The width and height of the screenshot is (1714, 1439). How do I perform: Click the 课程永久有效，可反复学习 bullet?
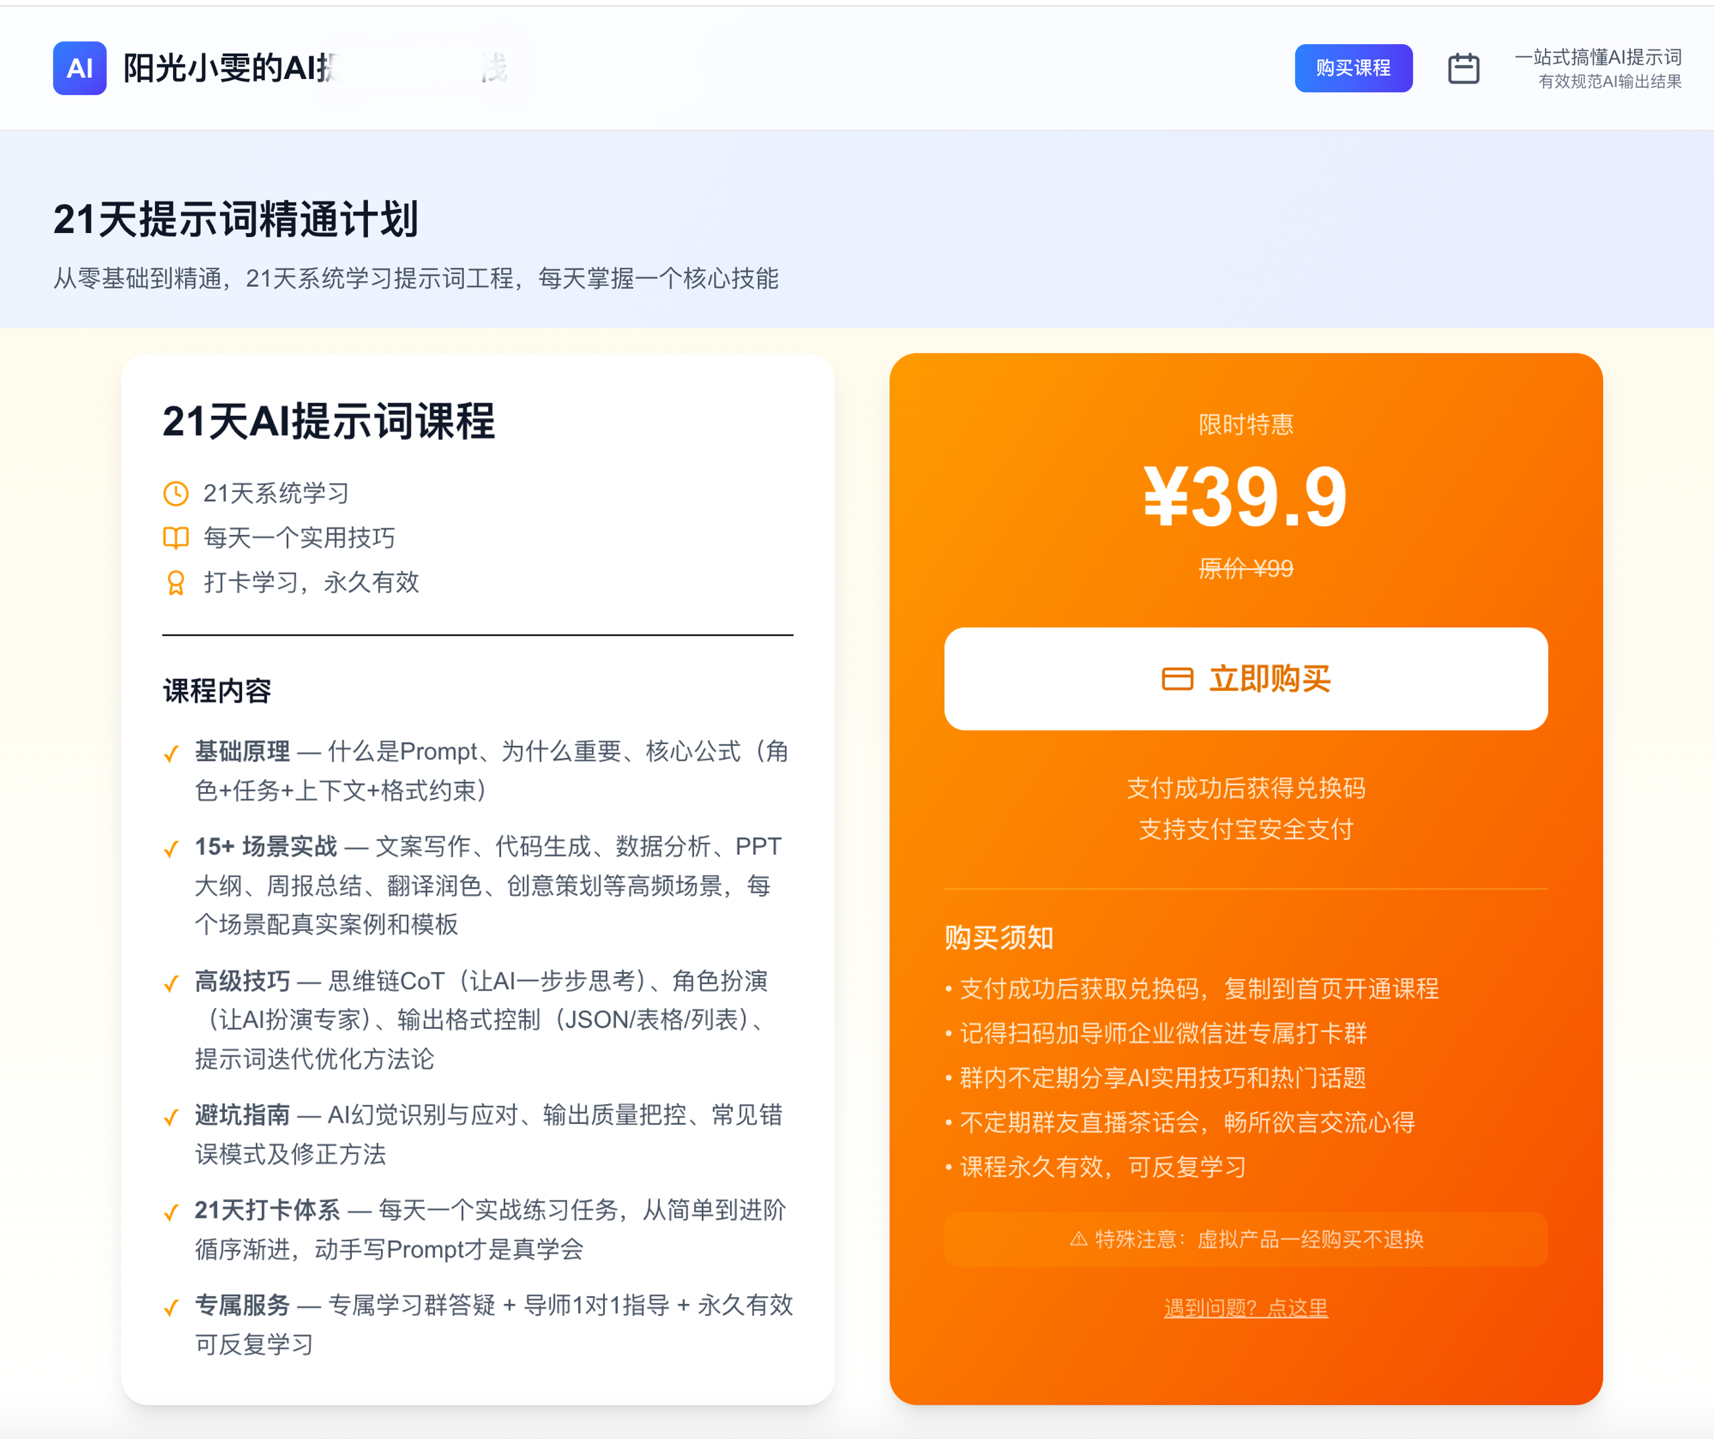click(x=1096, y=1167)
